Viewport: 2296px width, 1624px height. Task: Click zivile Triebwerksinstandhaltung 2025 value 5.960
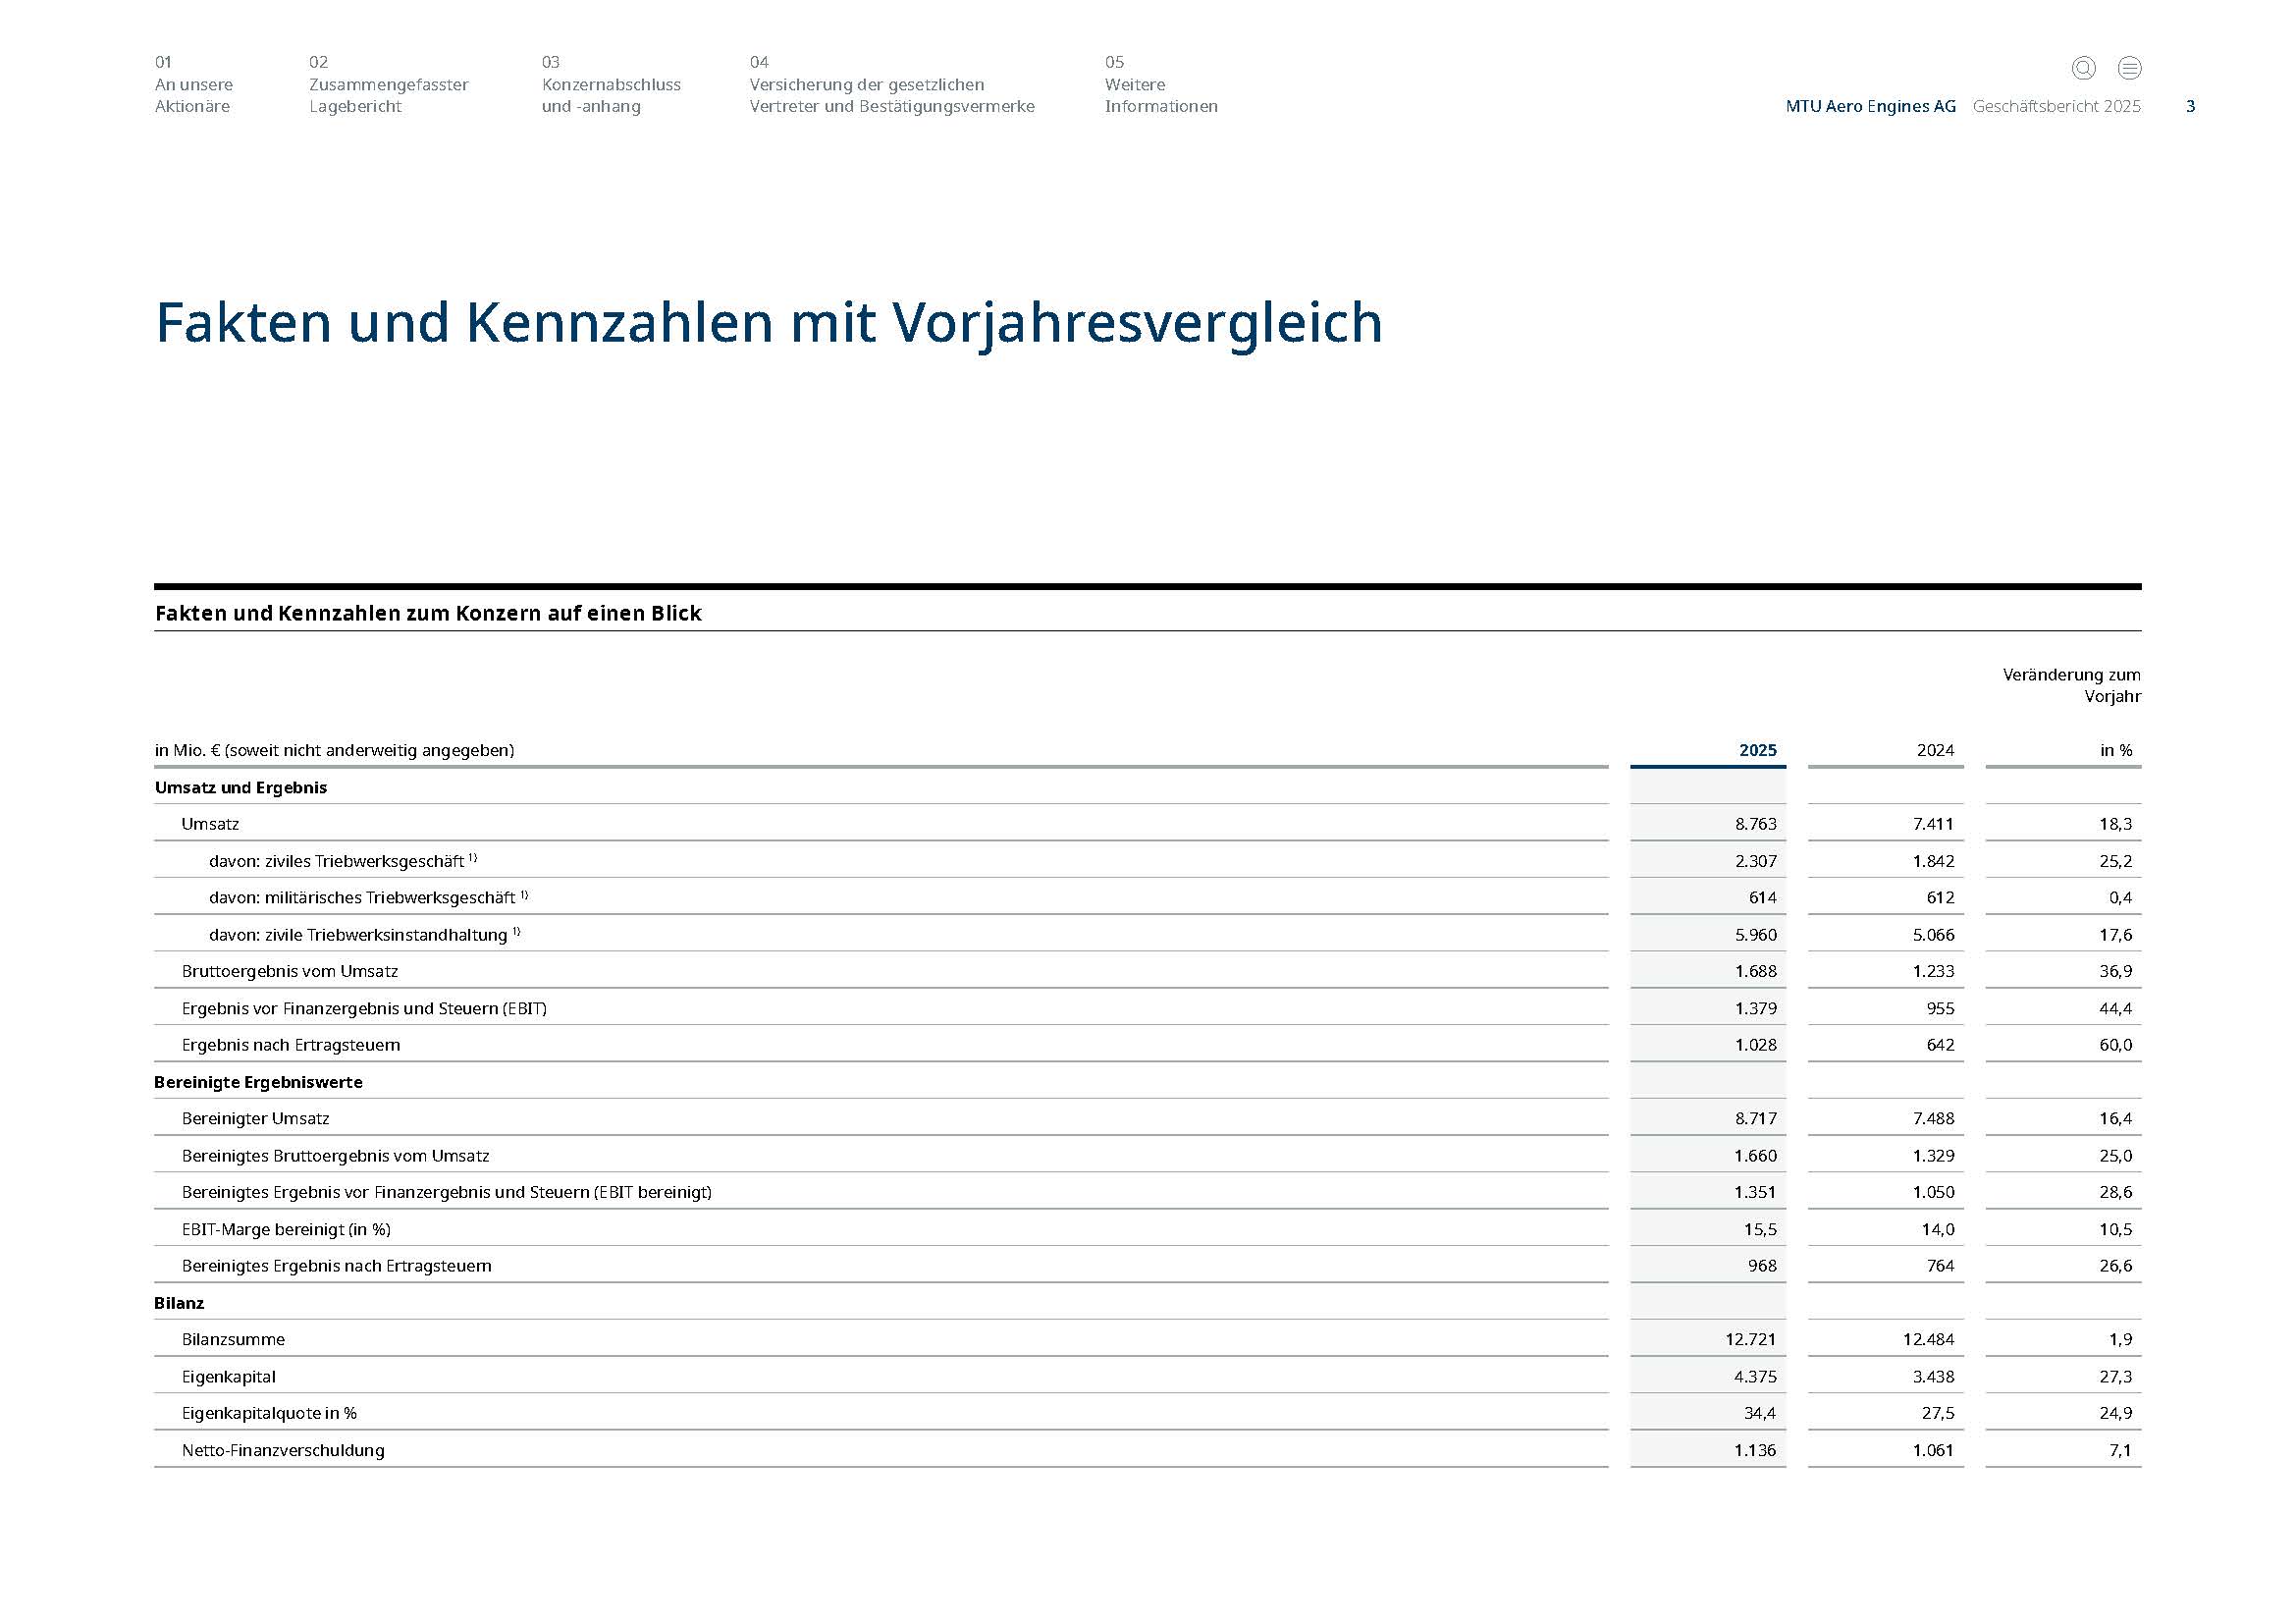coord(1756,935)
